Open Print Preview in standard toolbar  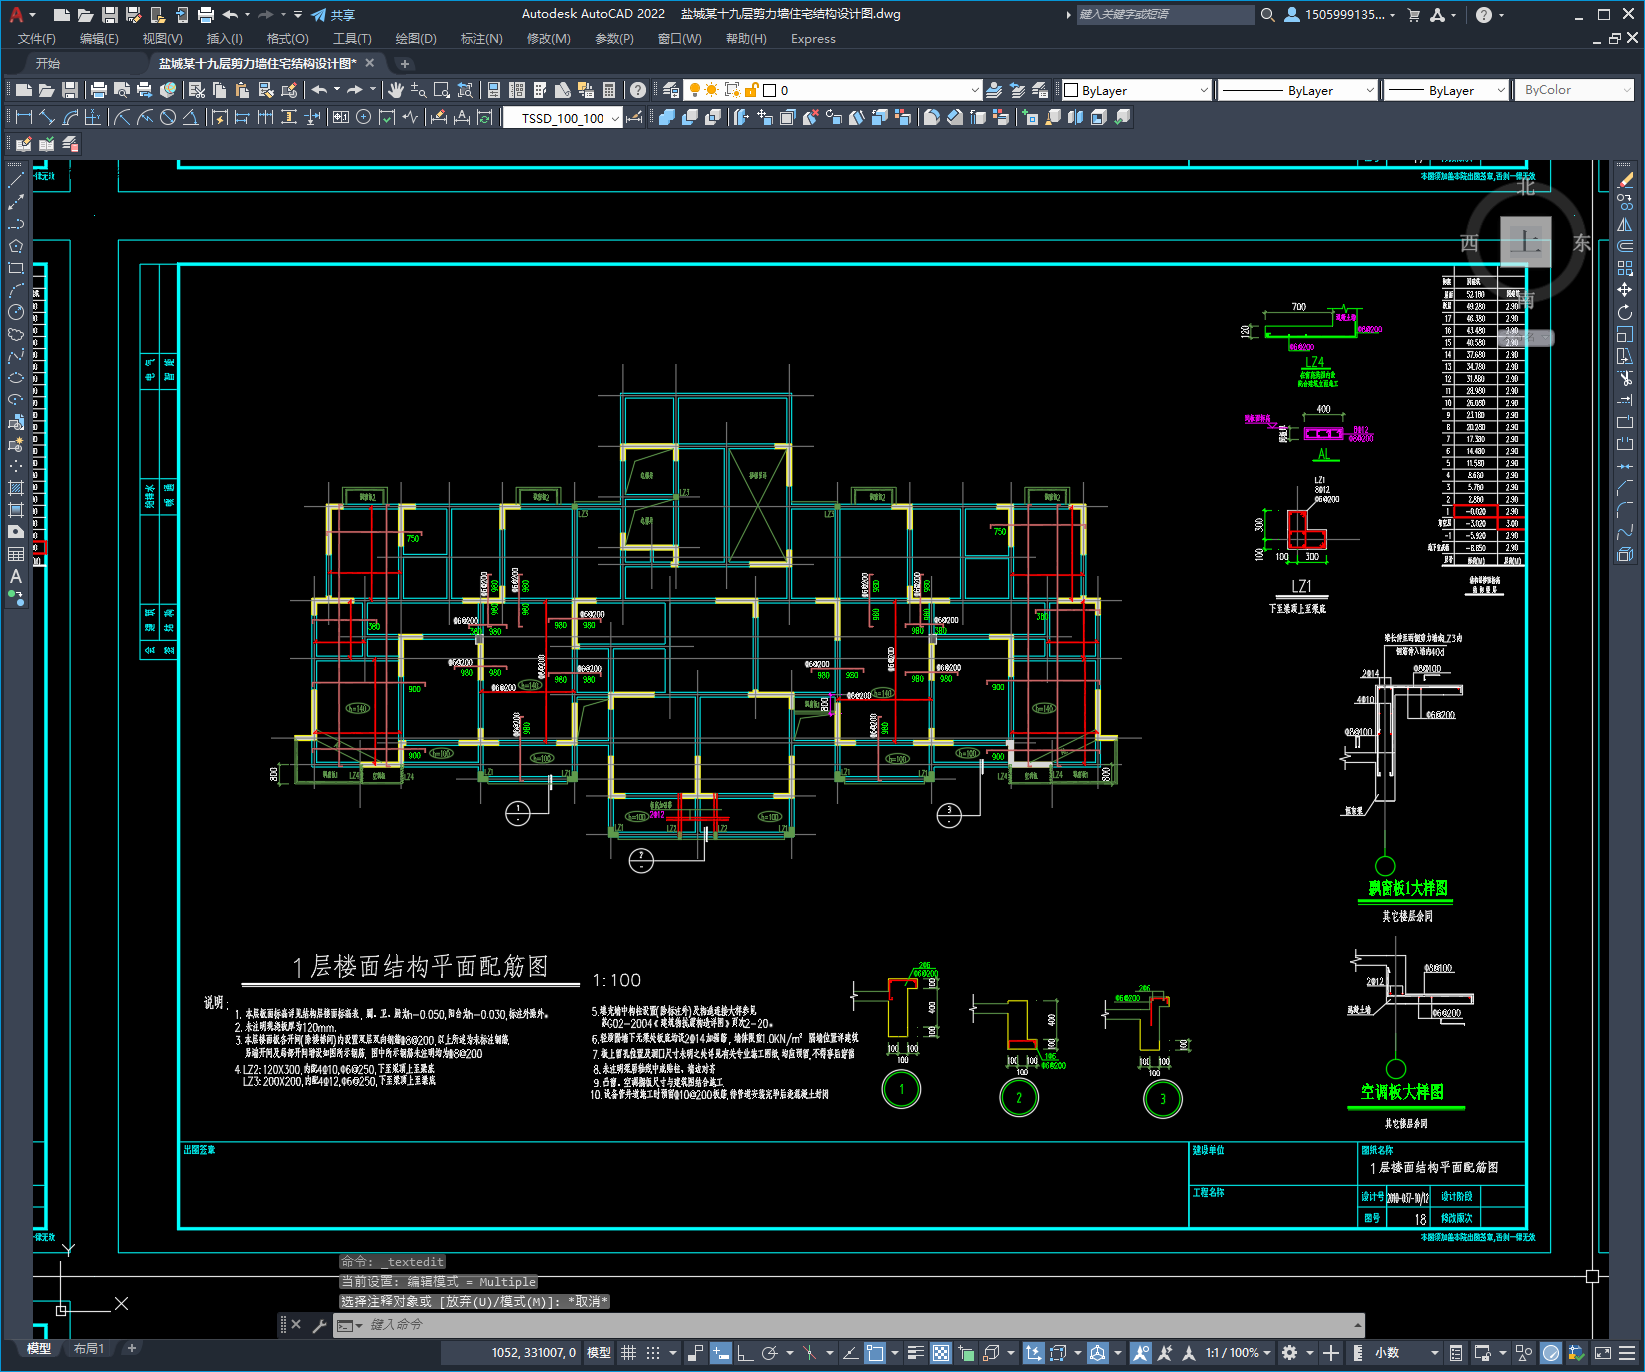pyautogui.click(x=122, y=90)
